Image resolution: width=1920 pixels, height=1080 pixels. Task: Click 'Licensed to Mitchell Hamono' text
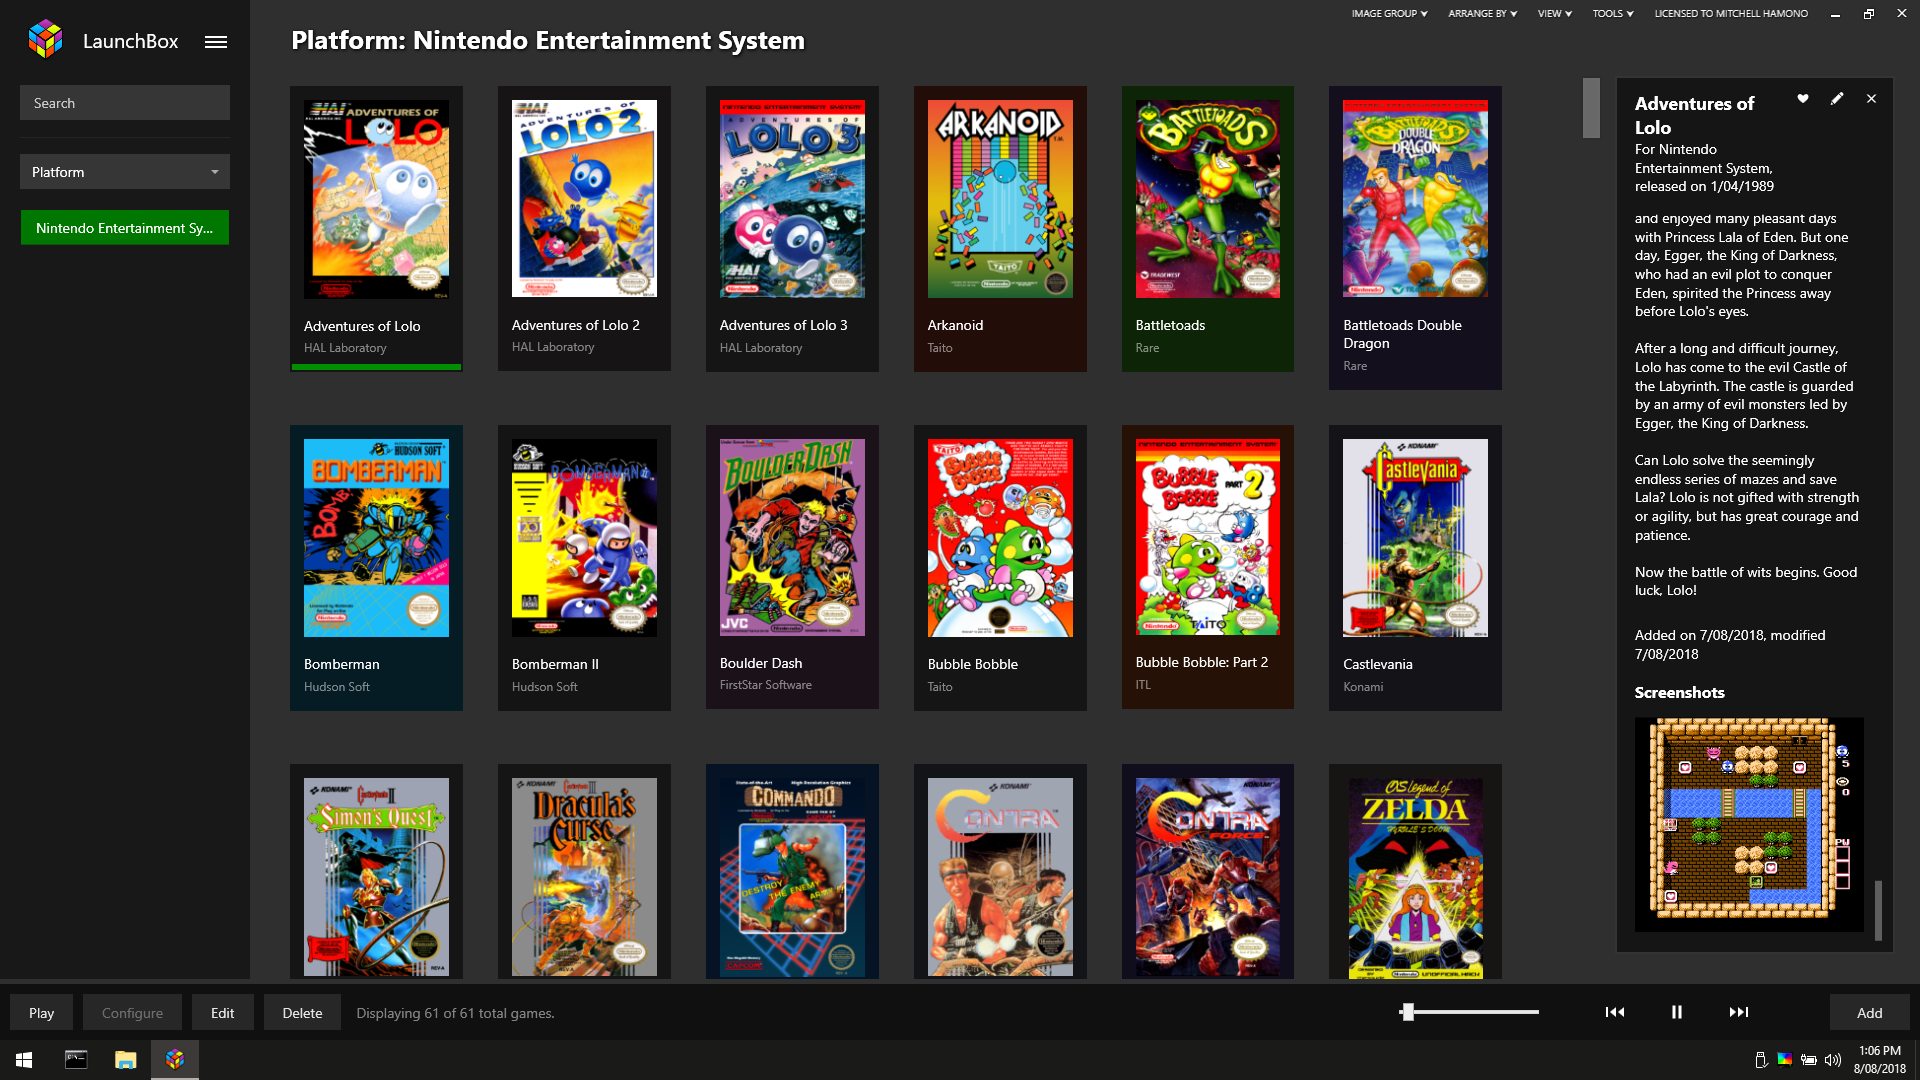click(x=1731, y=14)
